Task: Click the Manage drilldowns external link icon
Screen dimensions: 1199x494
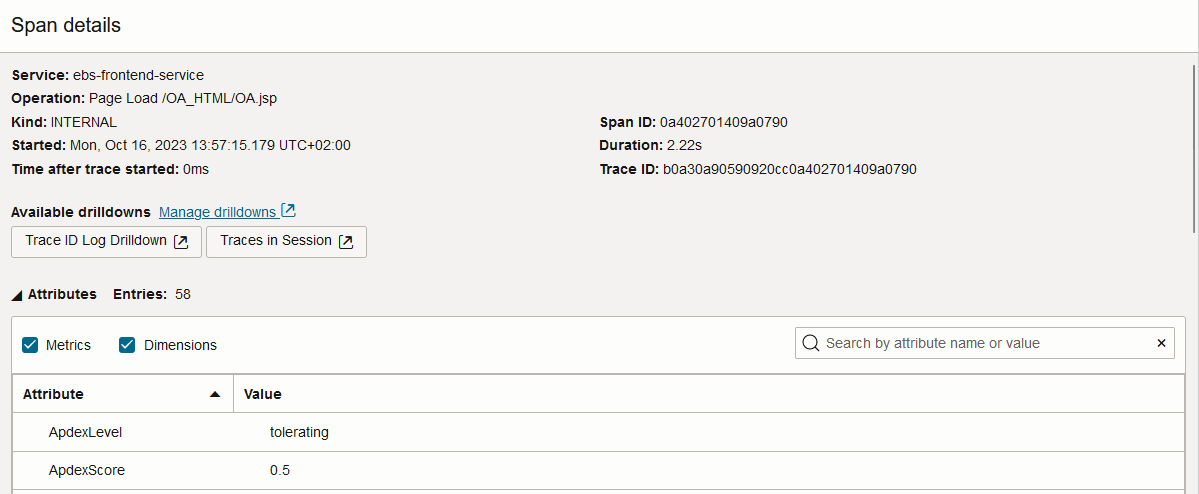Action: (x=288, y=211)
